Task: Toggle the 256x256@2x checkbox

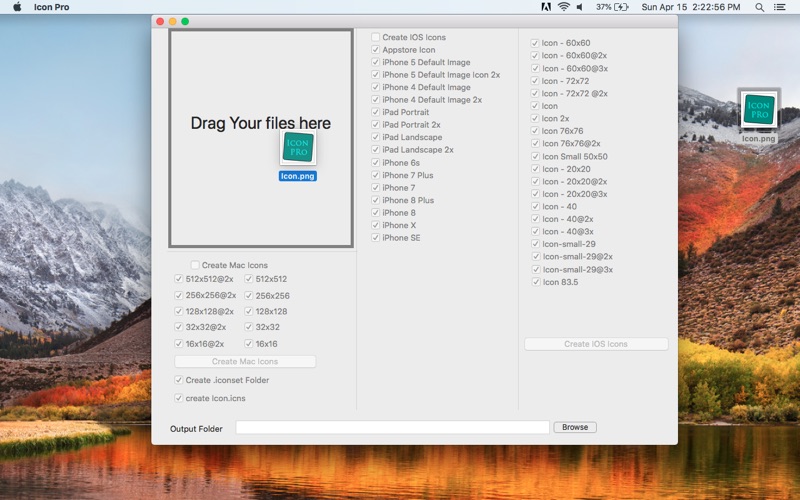Action: click(179, 295)
